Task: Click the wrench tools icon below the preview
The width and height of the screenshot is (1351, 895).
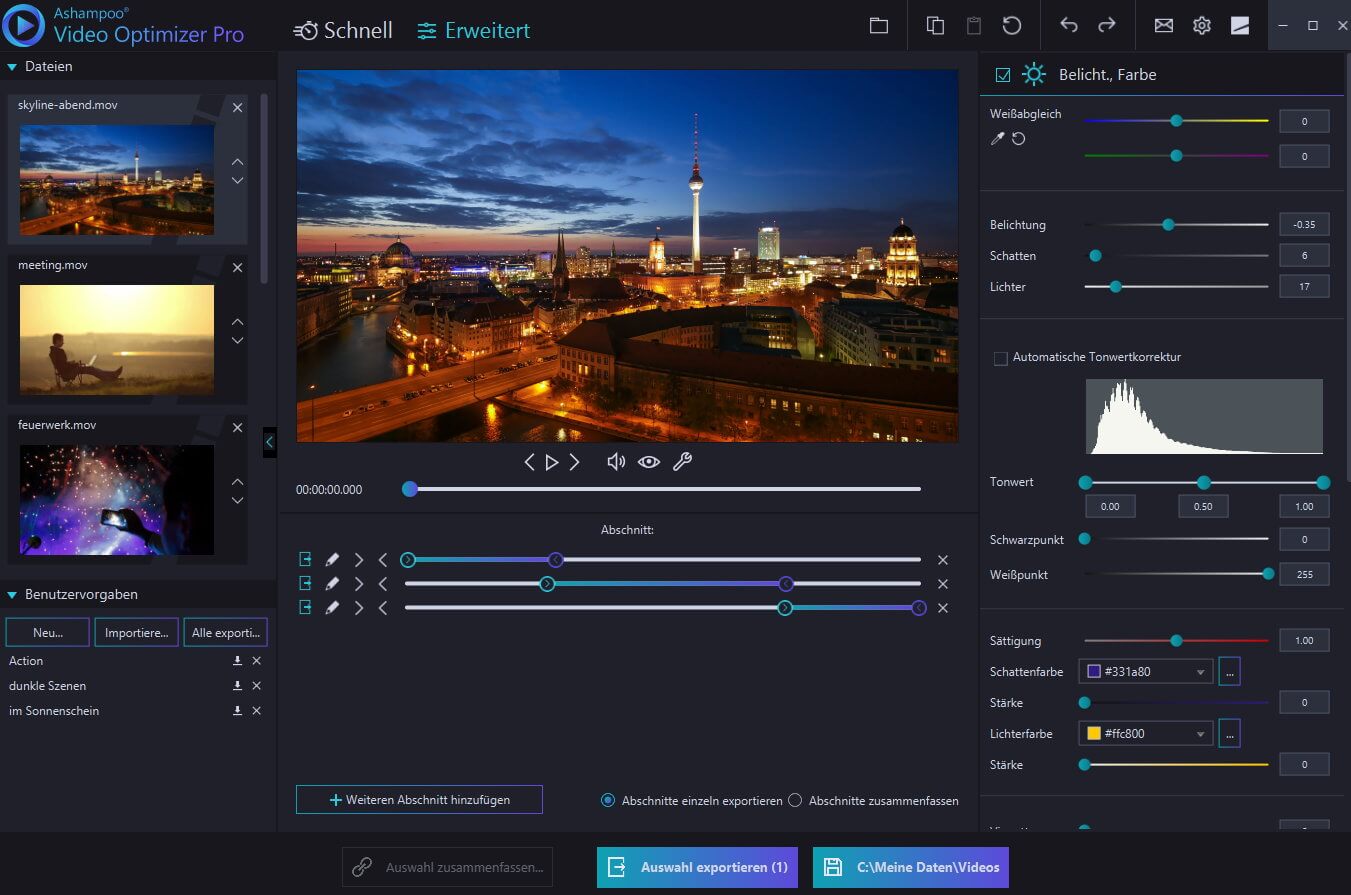Action: pos(682,462)
